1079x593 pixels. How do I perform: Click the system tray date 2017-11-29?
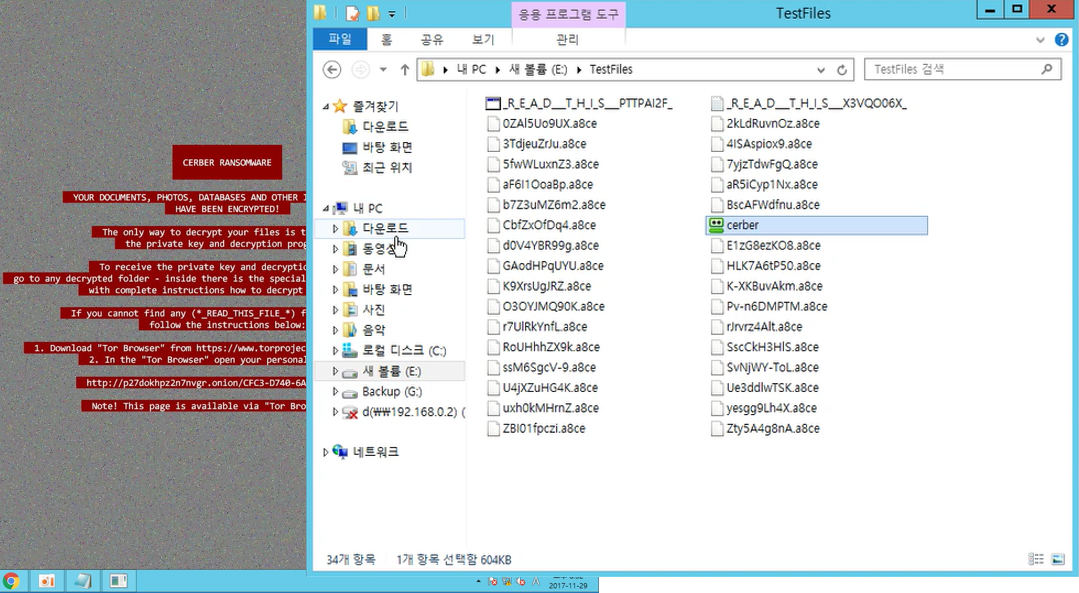coord(568,585)
